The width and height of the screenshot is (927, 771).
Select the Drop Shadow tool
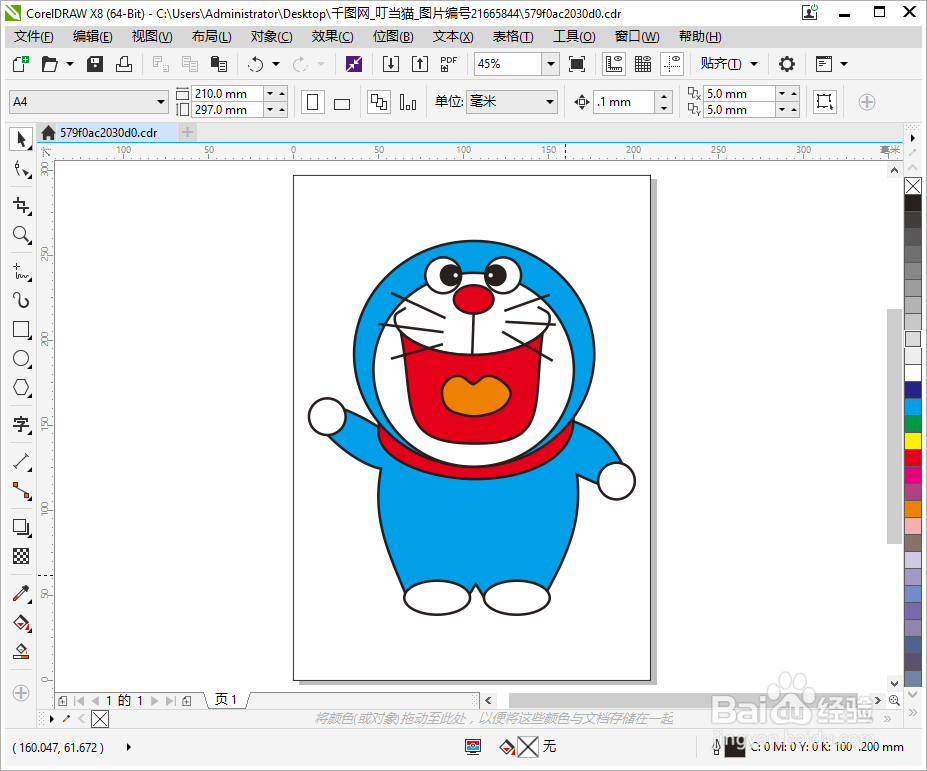(21, 527)
